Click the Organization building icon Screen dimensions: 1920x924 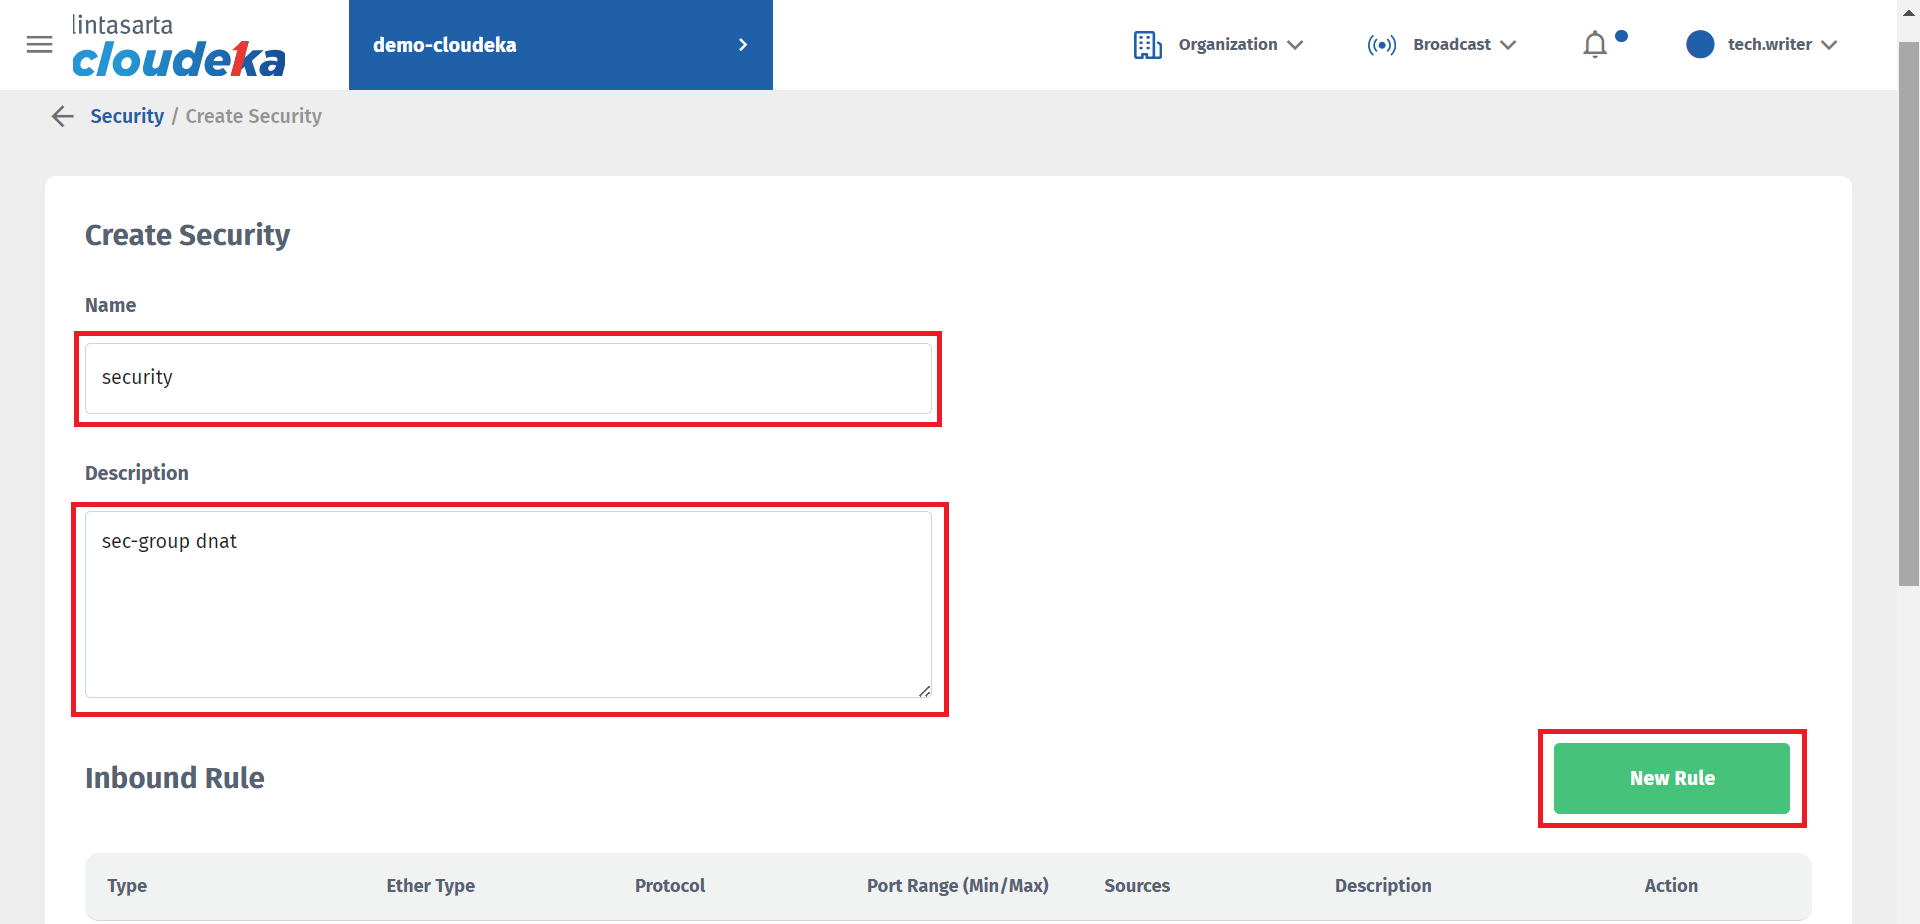(x=1147, y=45)
